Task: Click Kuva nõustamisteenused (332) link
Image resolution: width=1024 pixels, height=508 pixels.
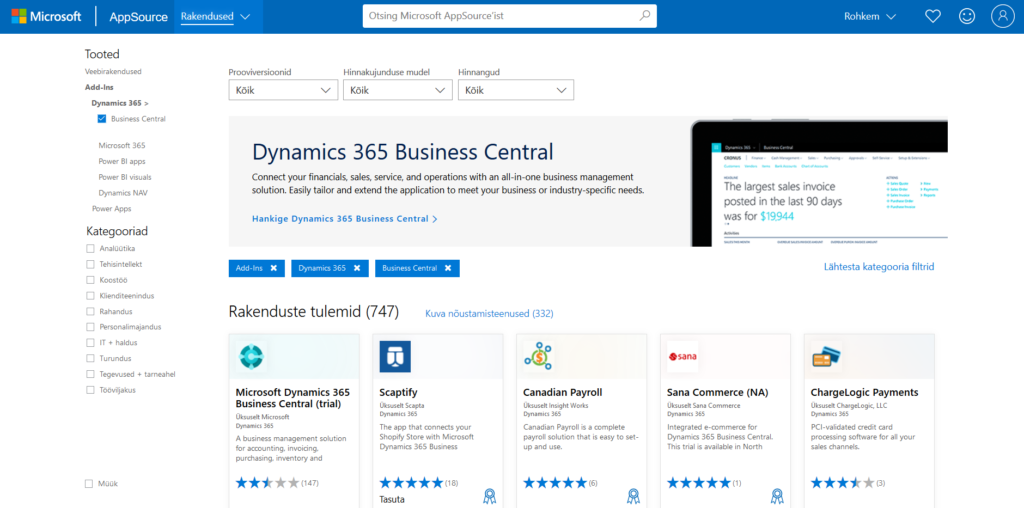Action: click(x=489, y=313)
